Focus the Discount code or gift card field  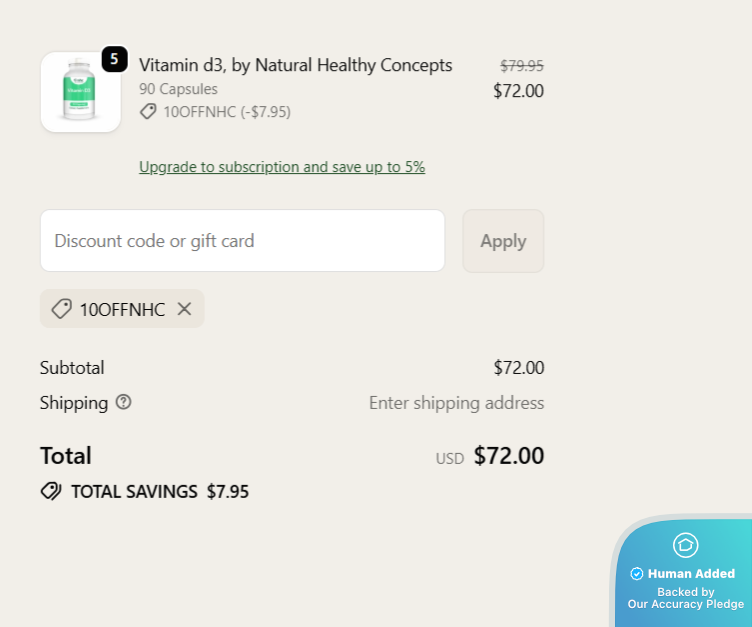(x=242, y=241)
